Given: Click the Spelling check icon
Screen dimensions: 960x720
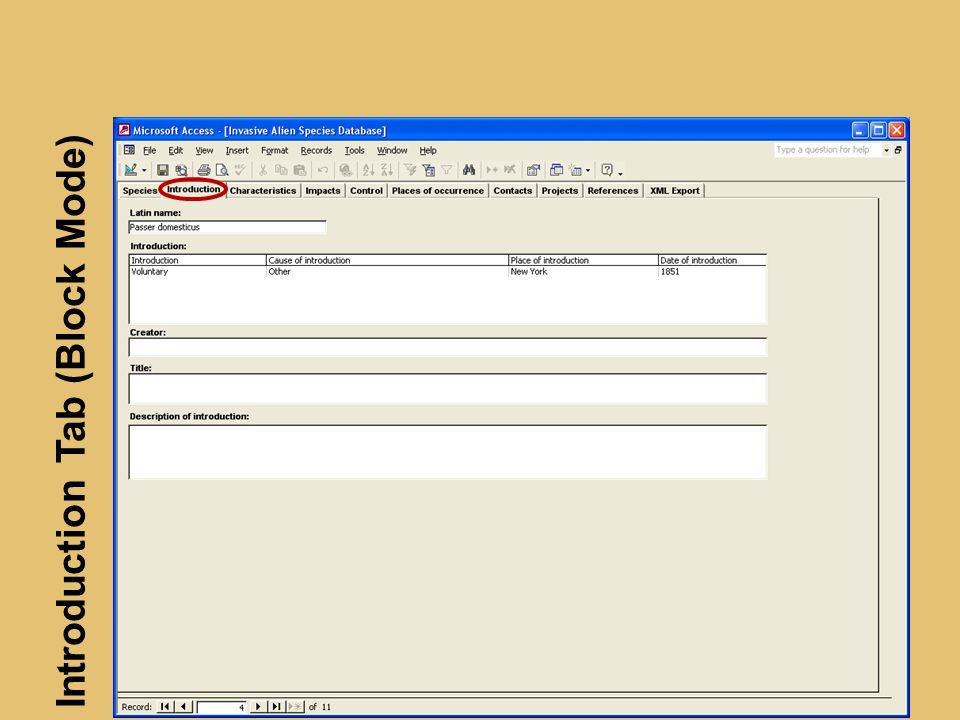Looking at the screenshot, I should click(239, 170).
